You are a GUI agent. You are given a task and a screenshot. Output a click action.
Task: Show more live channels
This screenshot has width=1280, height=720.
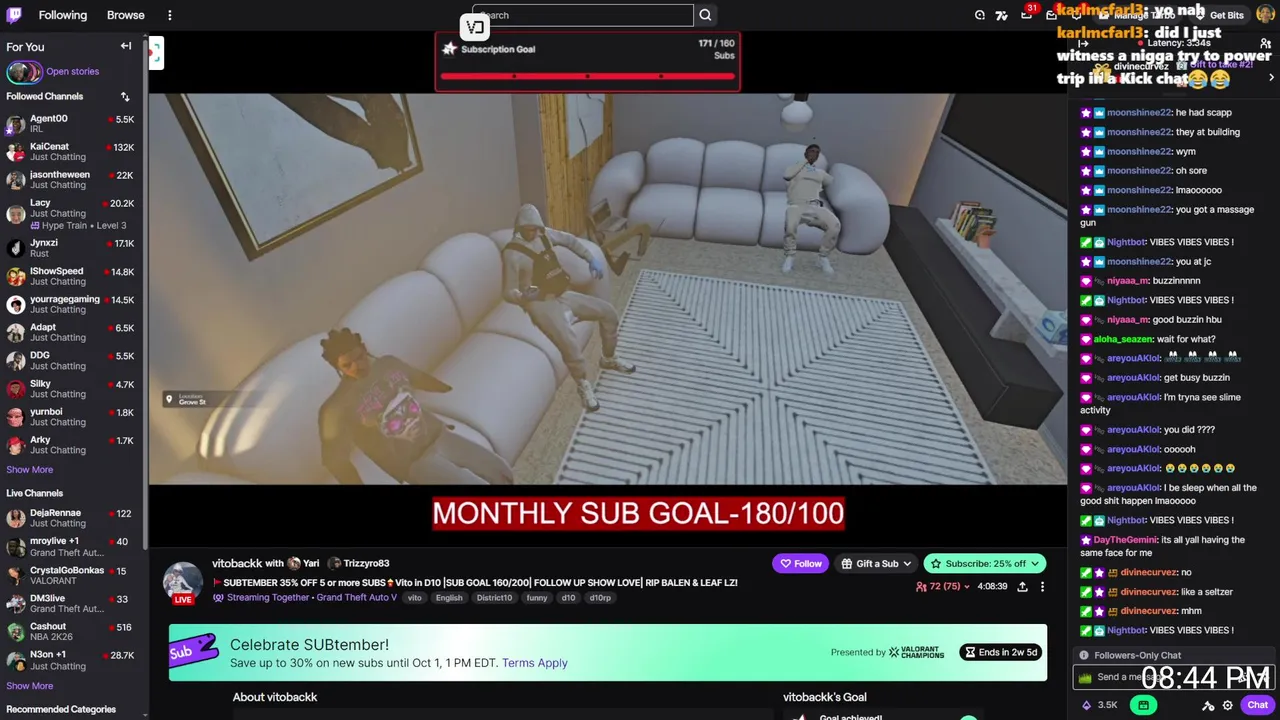(x=30, y=686)
